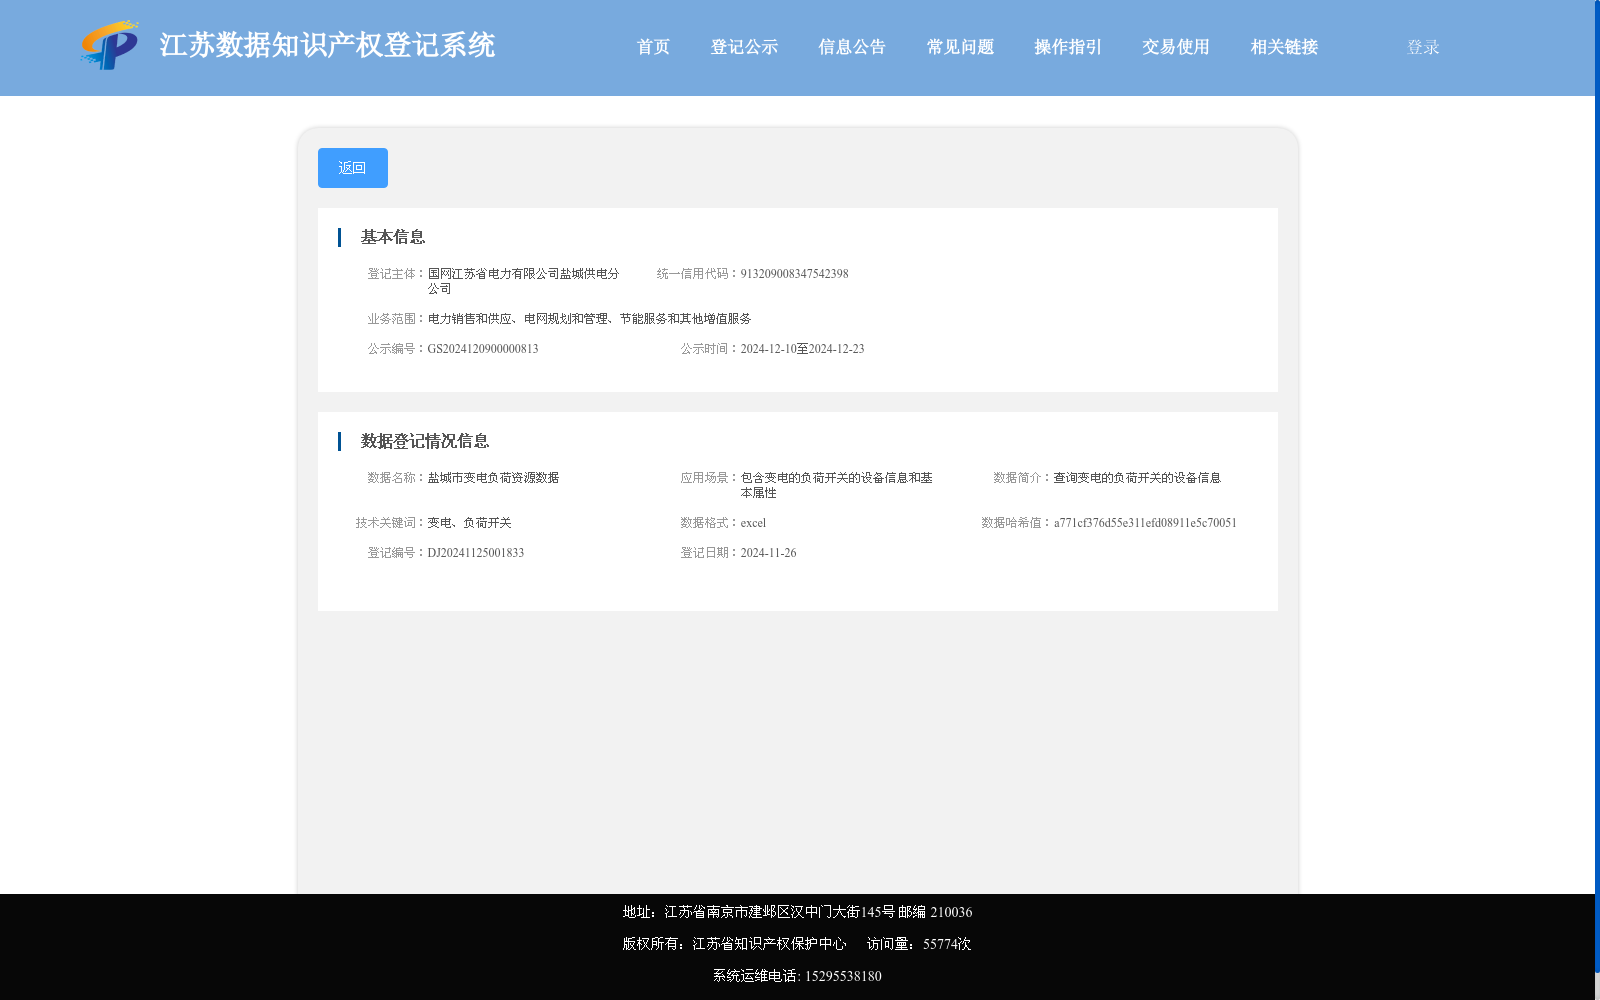Click publicity period 2024-12-10至2024-12-23

pyautogui.click(x=802, y=349)
